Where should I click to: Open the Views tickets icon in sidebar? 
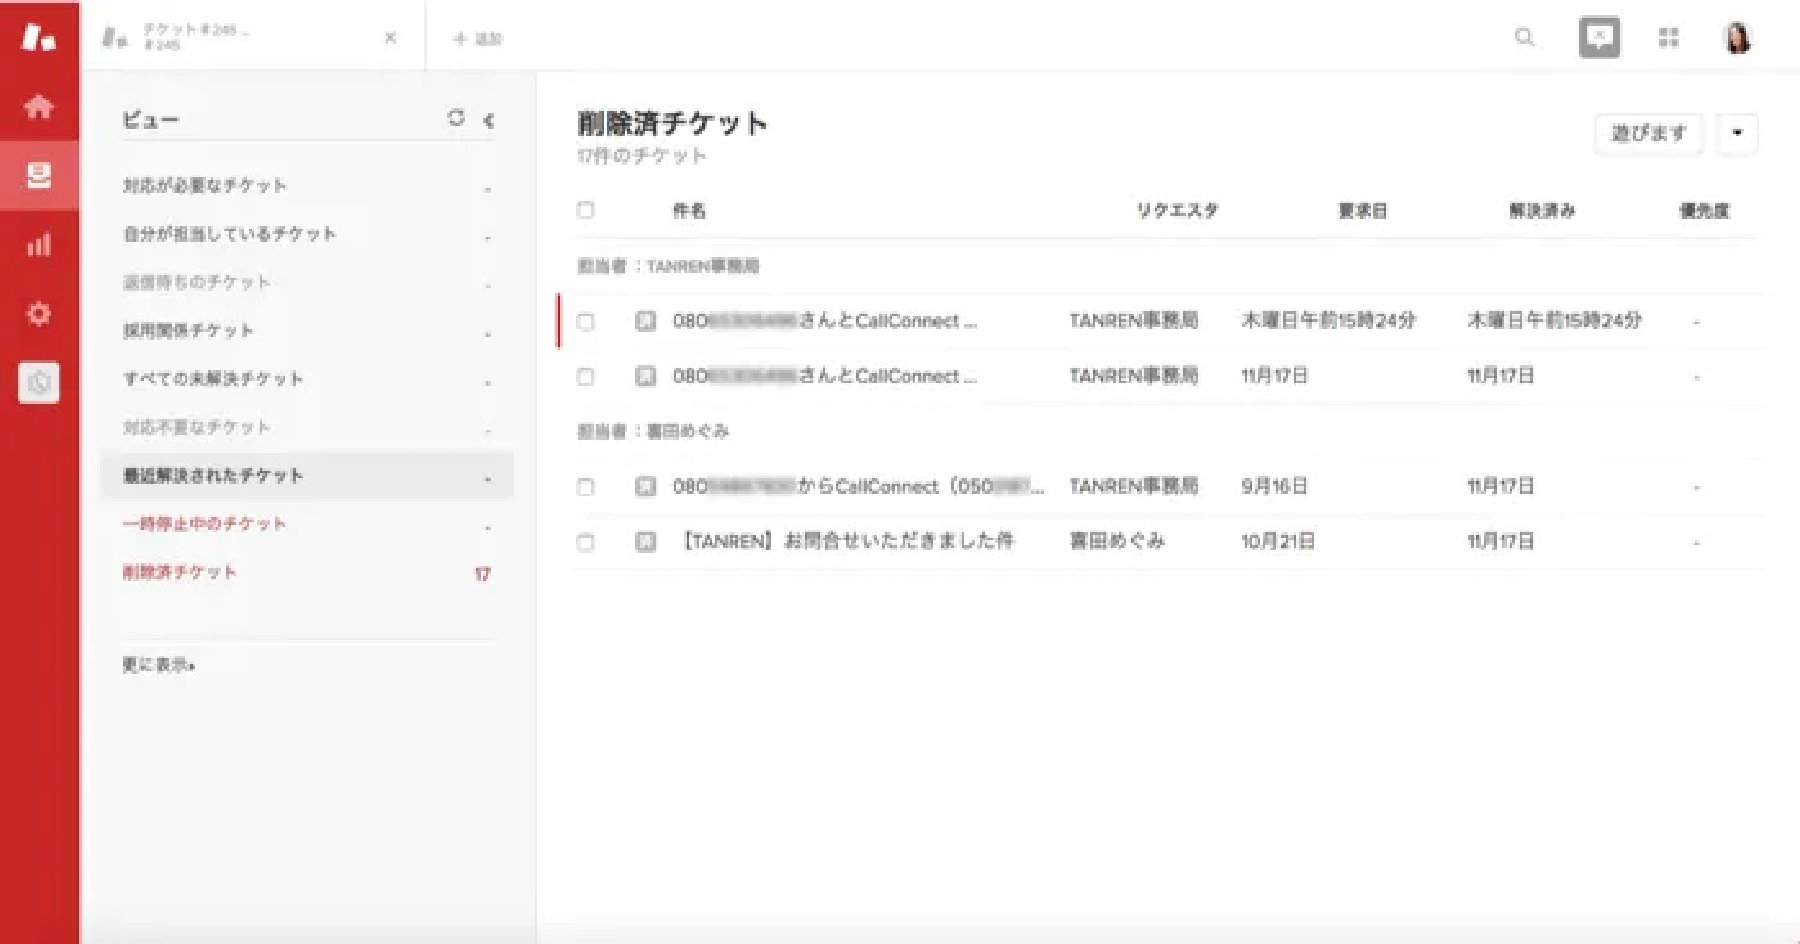point(39,175)
